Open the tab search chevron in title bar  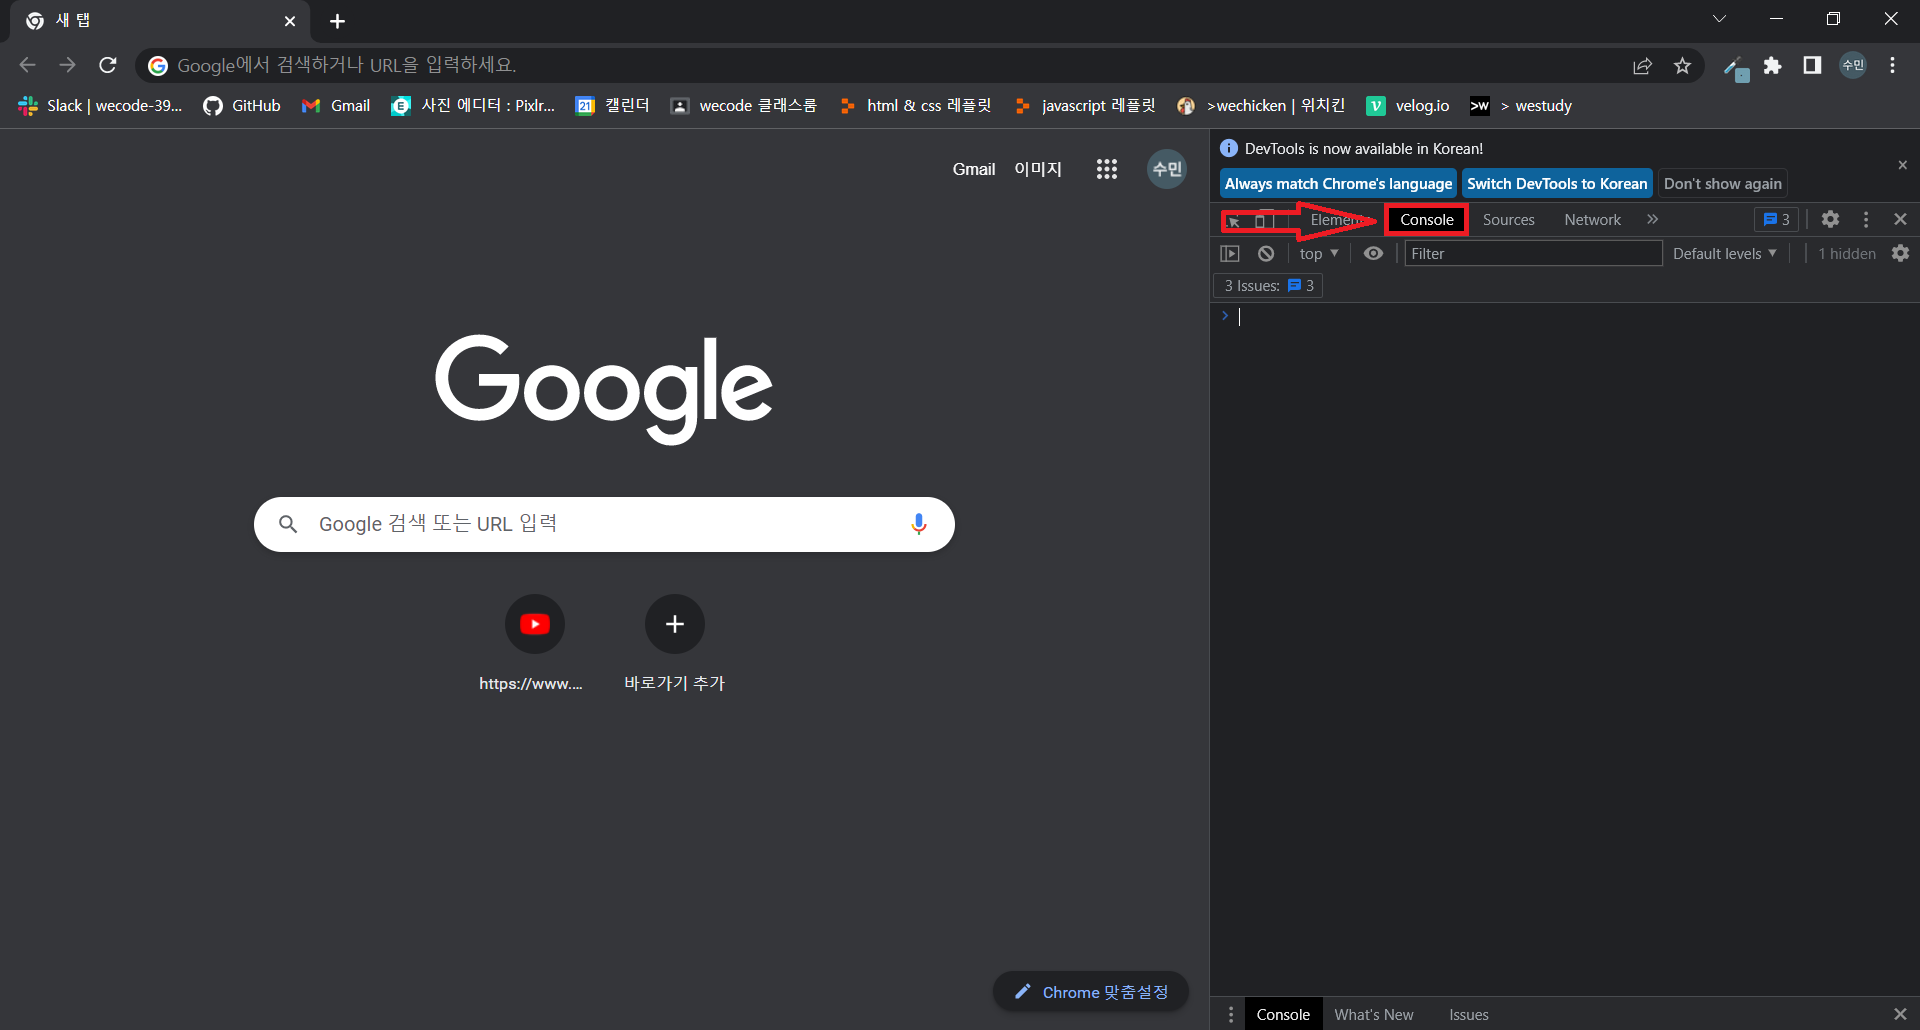pos(1719,19)
